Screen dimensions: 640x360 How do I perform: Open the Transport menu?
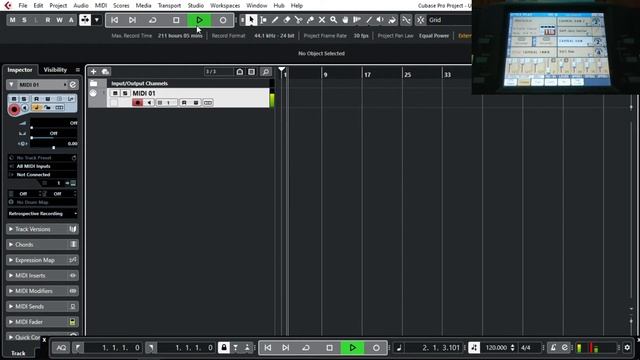(x=169, y=6)
